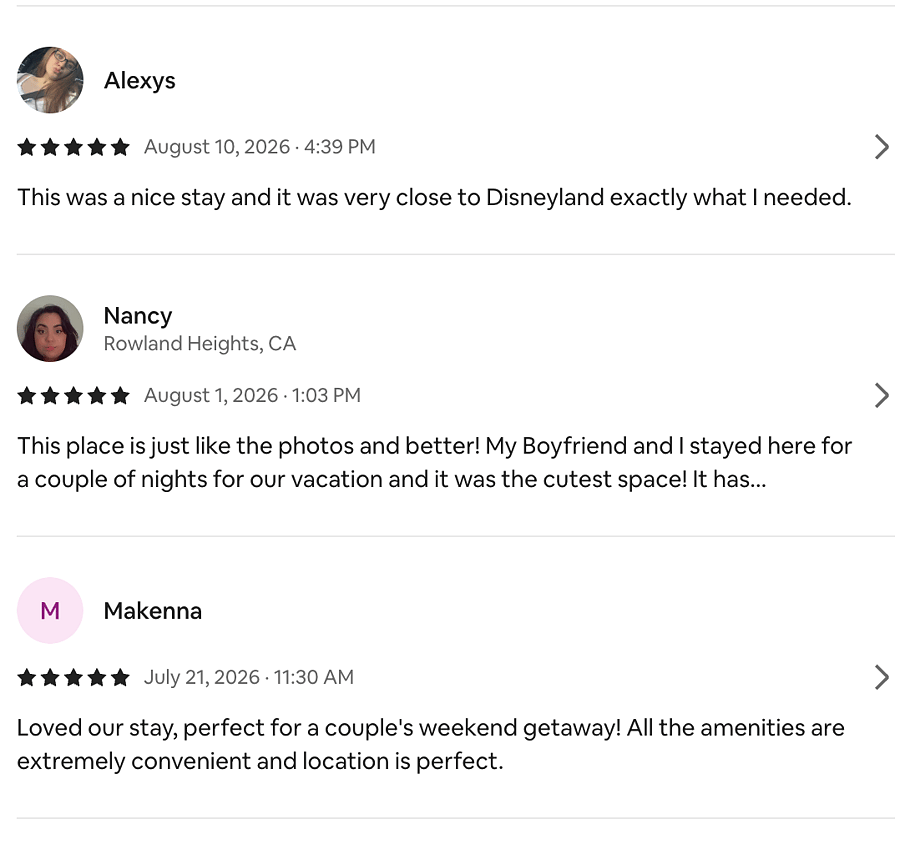Open Nancy's truncated review text ending in ellipsis
900x844 pixels.
tap(435, 463)
